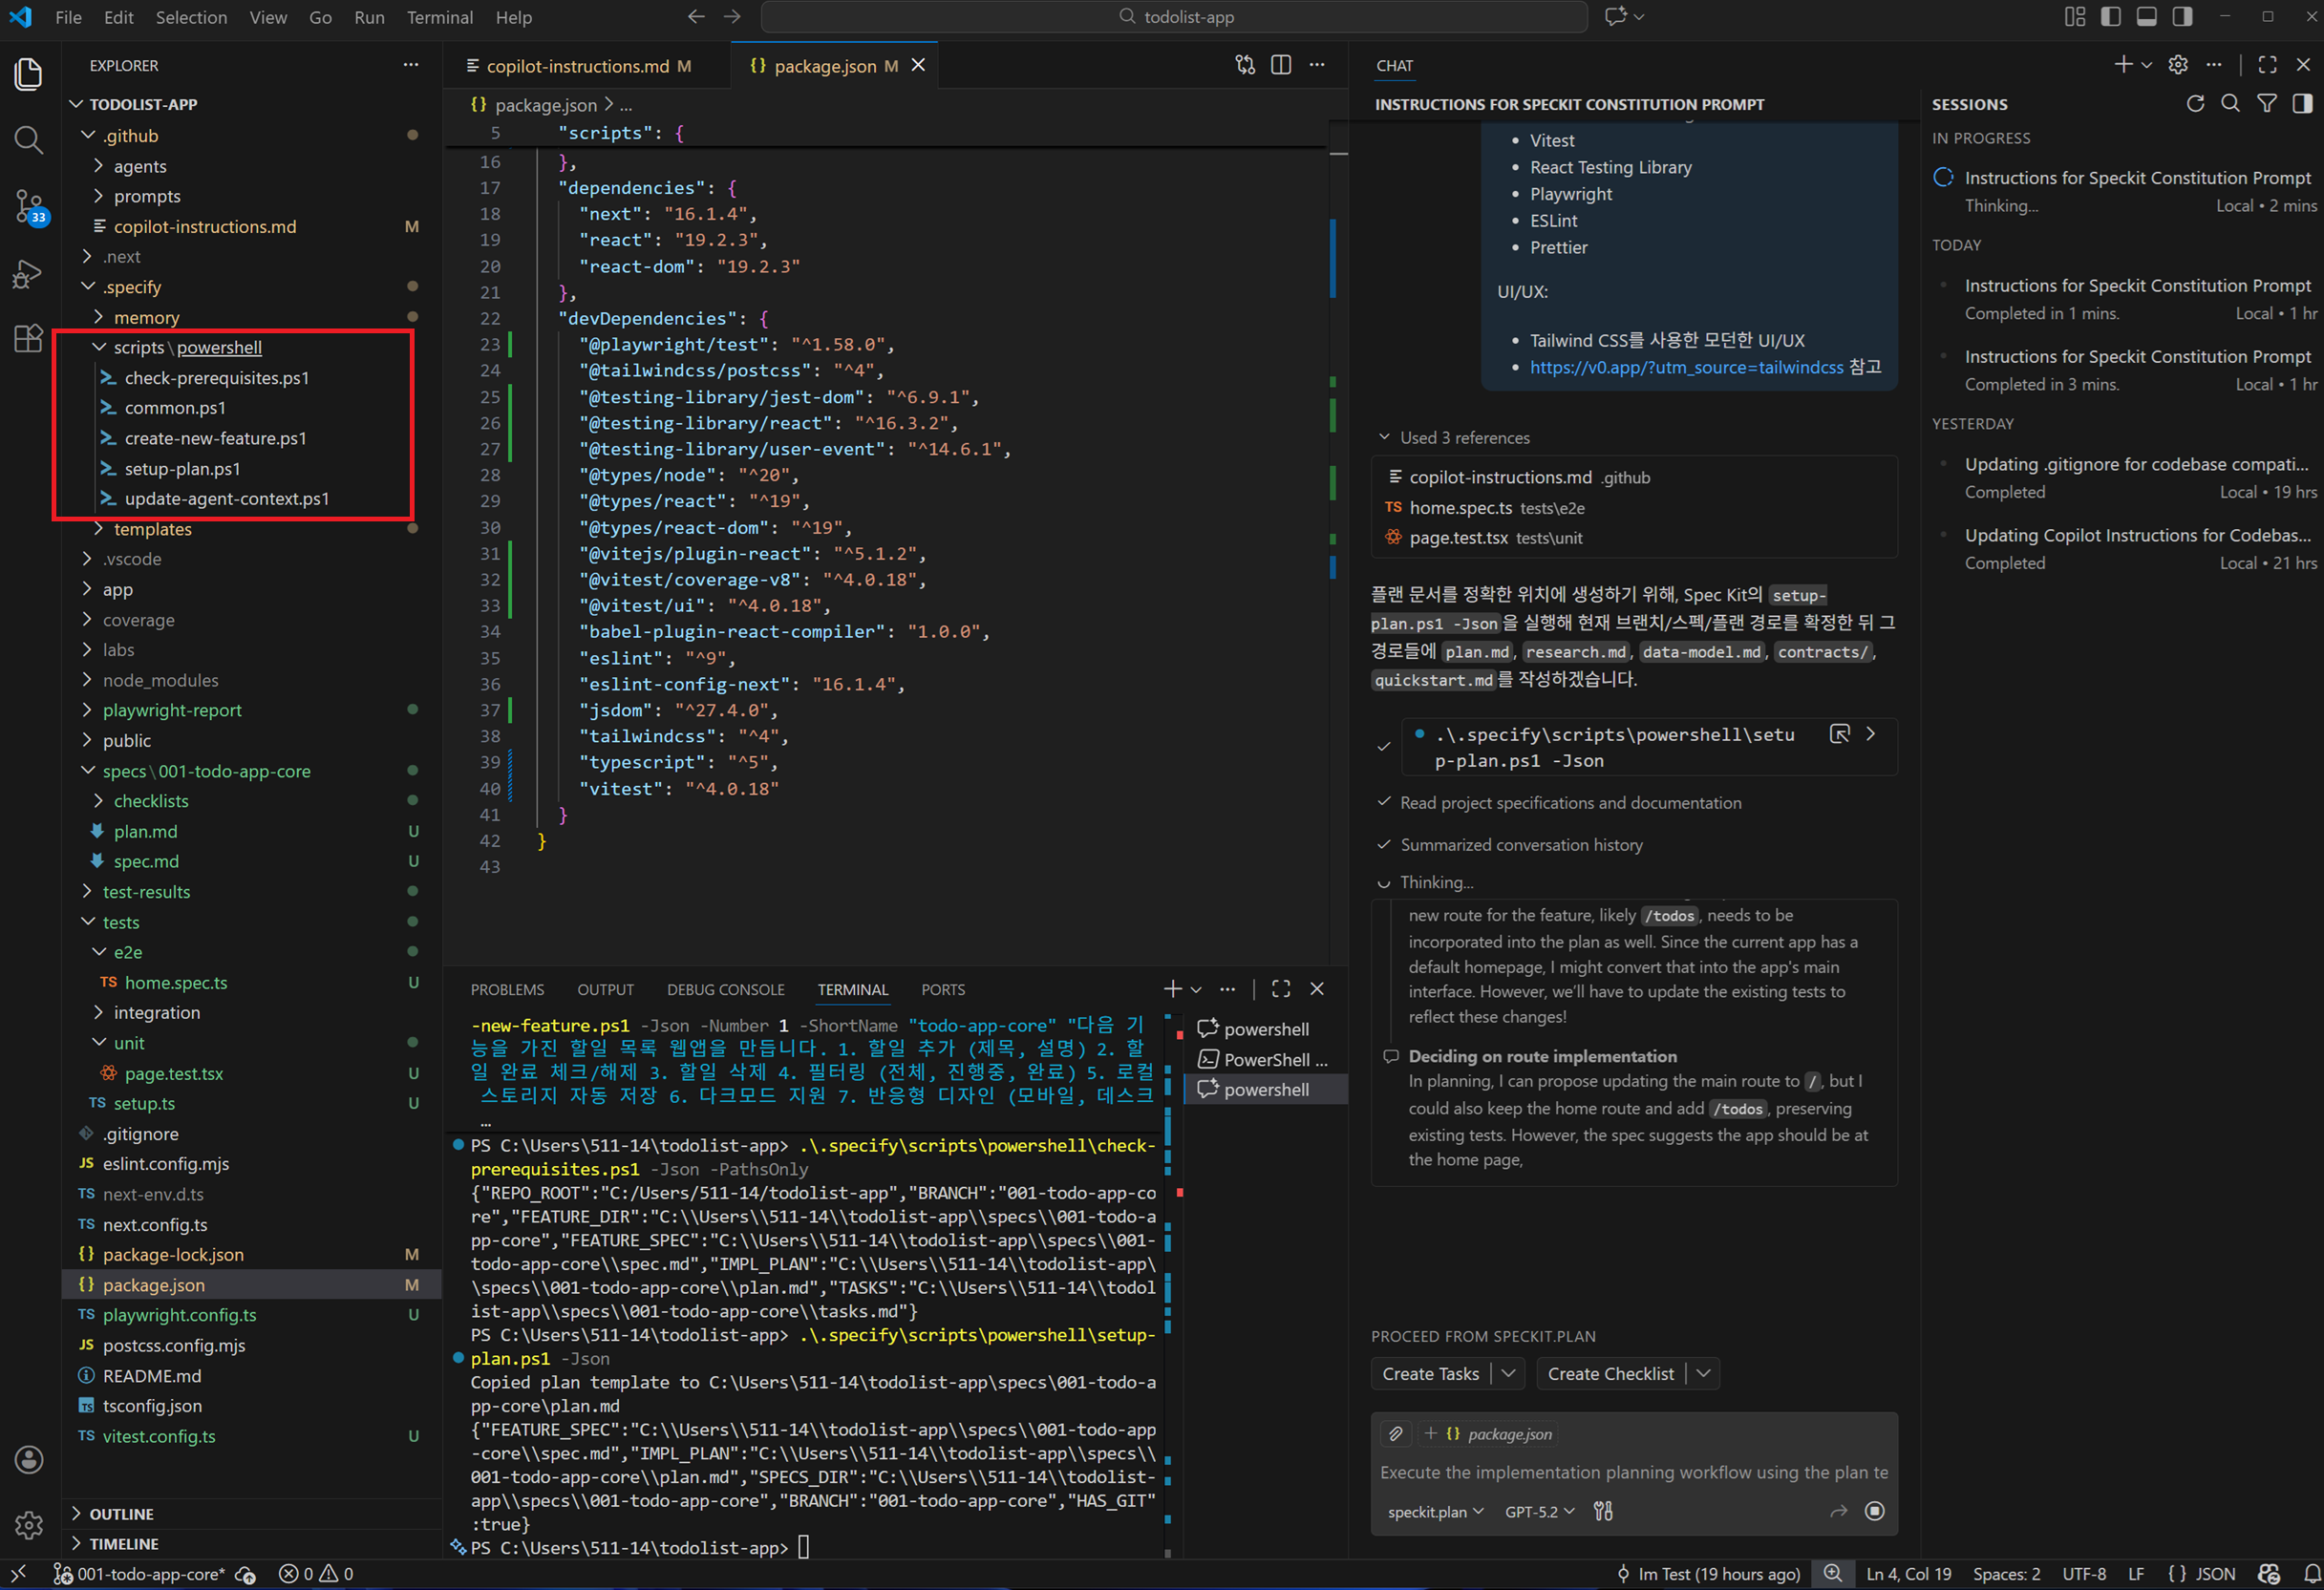The height and width of the screenshot is (1590, 2324).
Task: Open the Terminal menu
Action: click(439, 17)
